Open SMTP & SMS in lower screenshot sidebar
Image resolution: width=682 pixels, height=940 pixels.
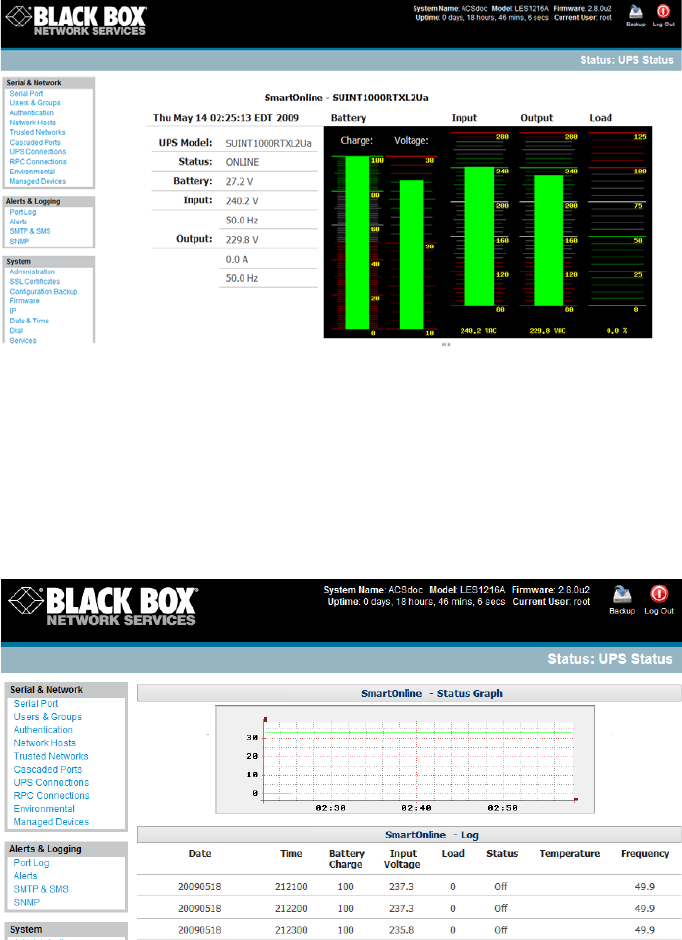point(41,890)
